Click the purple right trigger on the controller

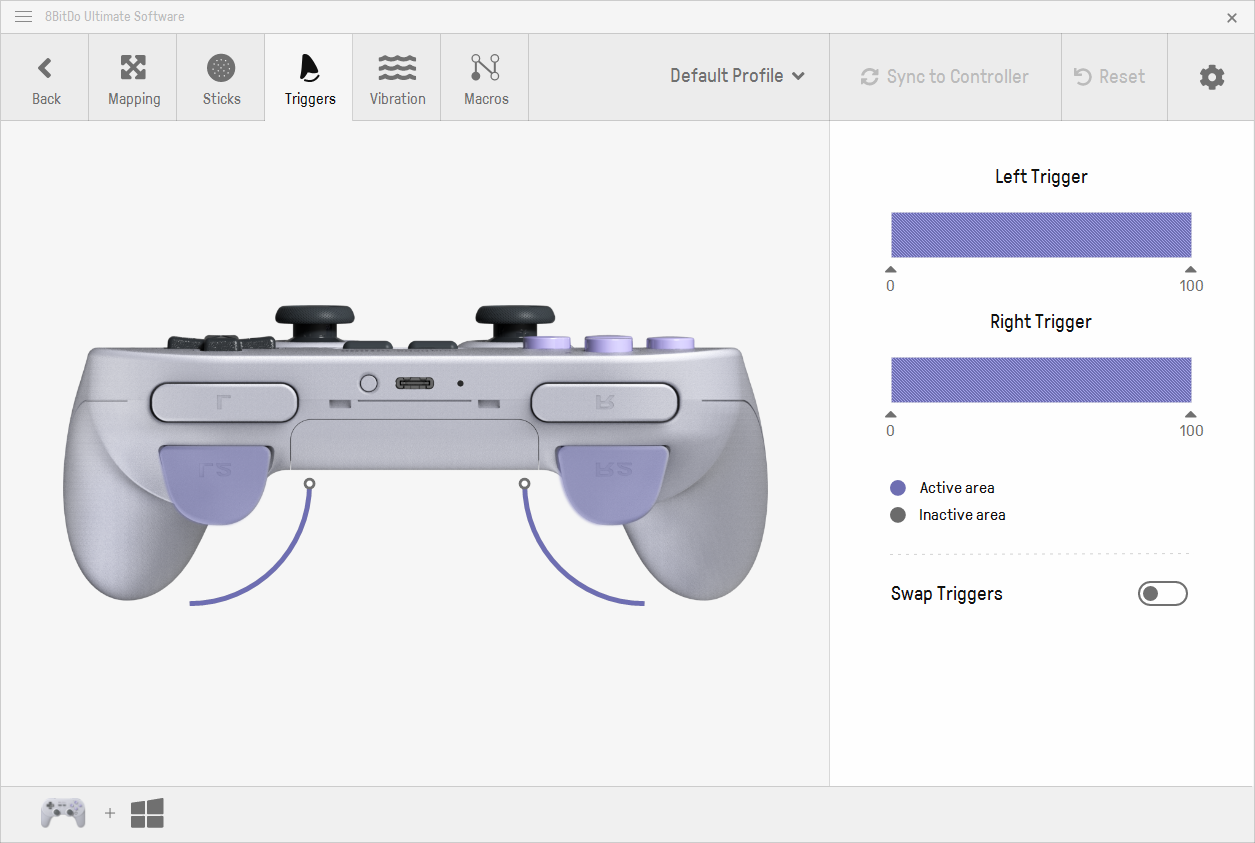coord(613,484)
